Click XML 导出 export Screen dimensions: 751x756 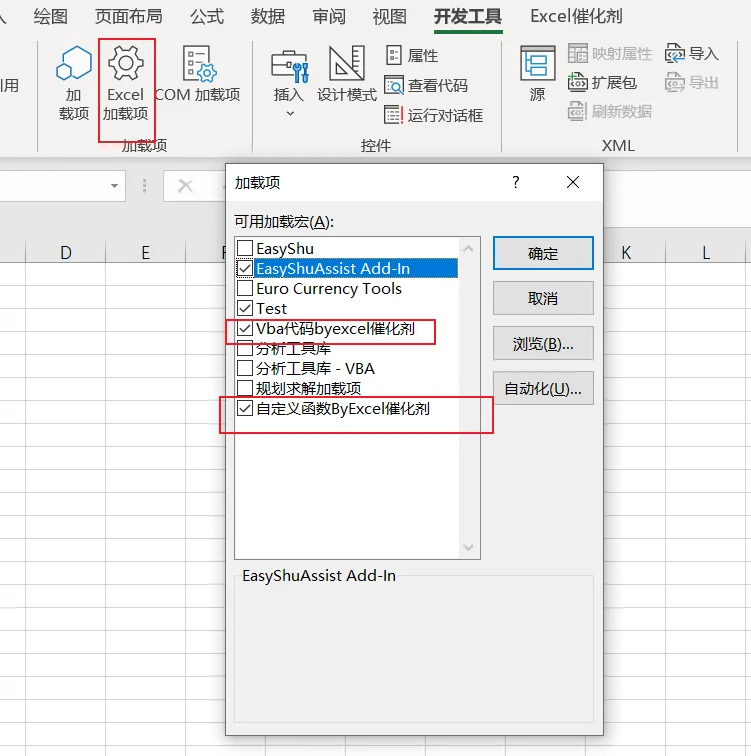pyautogui.click(x=692, y=82)
